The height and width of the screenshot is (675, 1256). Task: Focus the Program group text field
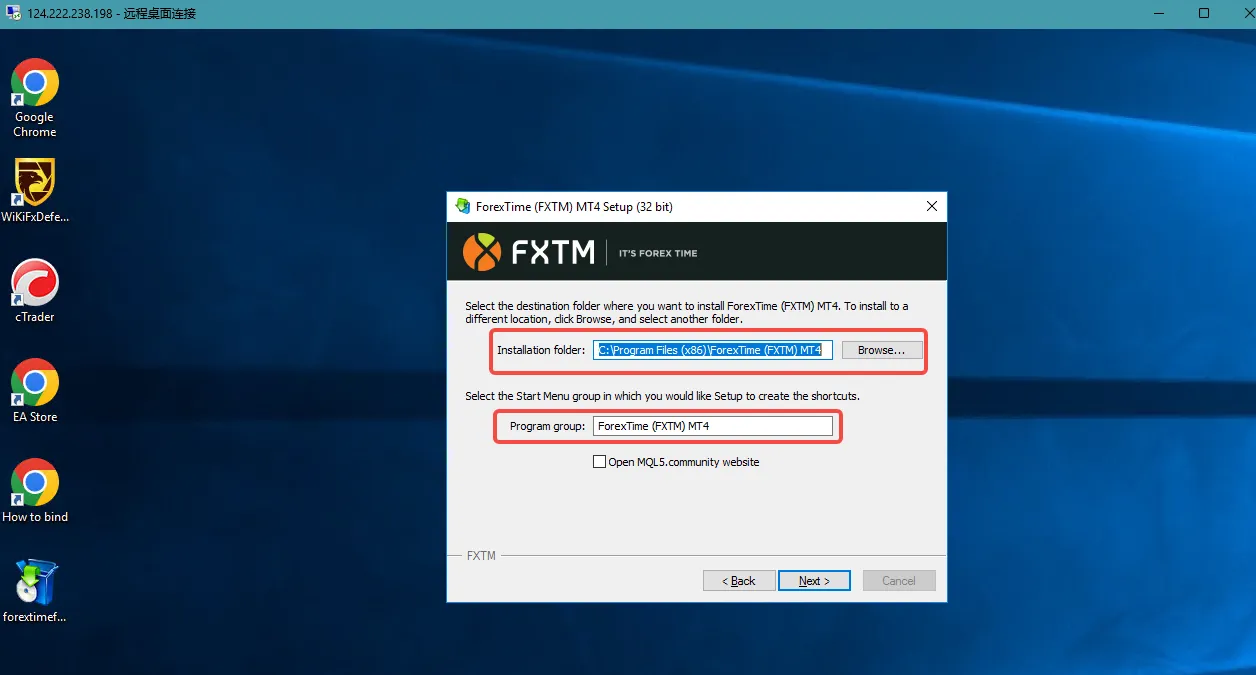(x=712, y=426)
